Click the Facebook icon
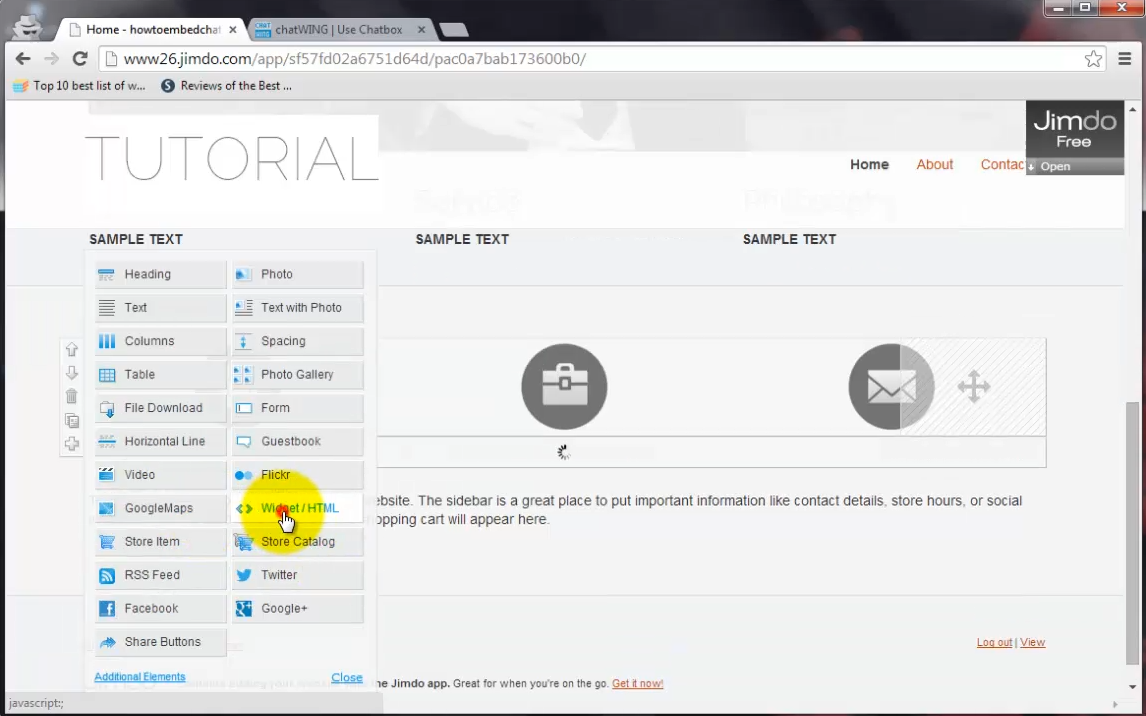The width and height of the screenshot is (1146, 716). [107, 609]
